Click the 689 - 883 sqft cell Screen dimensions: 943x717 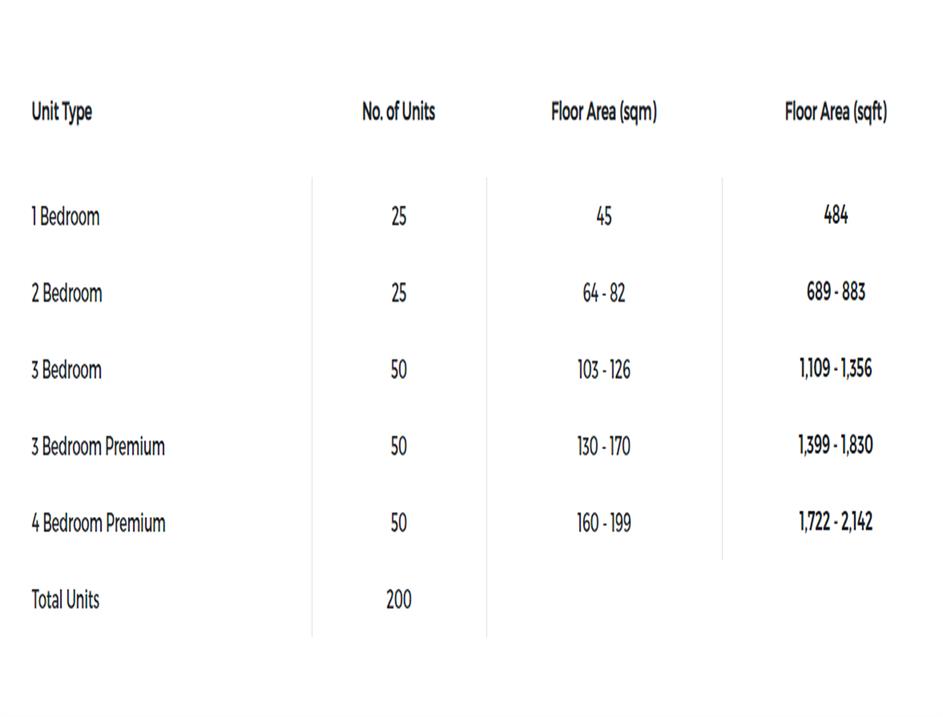(x=835, y=292)
